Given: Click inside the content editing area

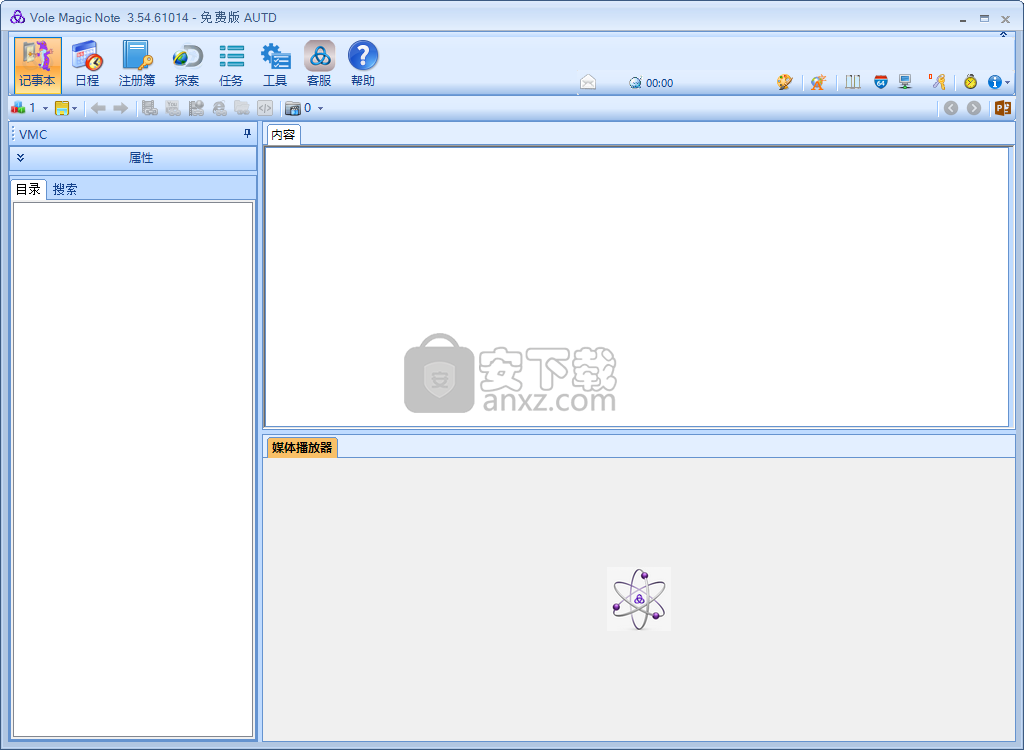Looking at the screenshot, I should coord(637,287).
